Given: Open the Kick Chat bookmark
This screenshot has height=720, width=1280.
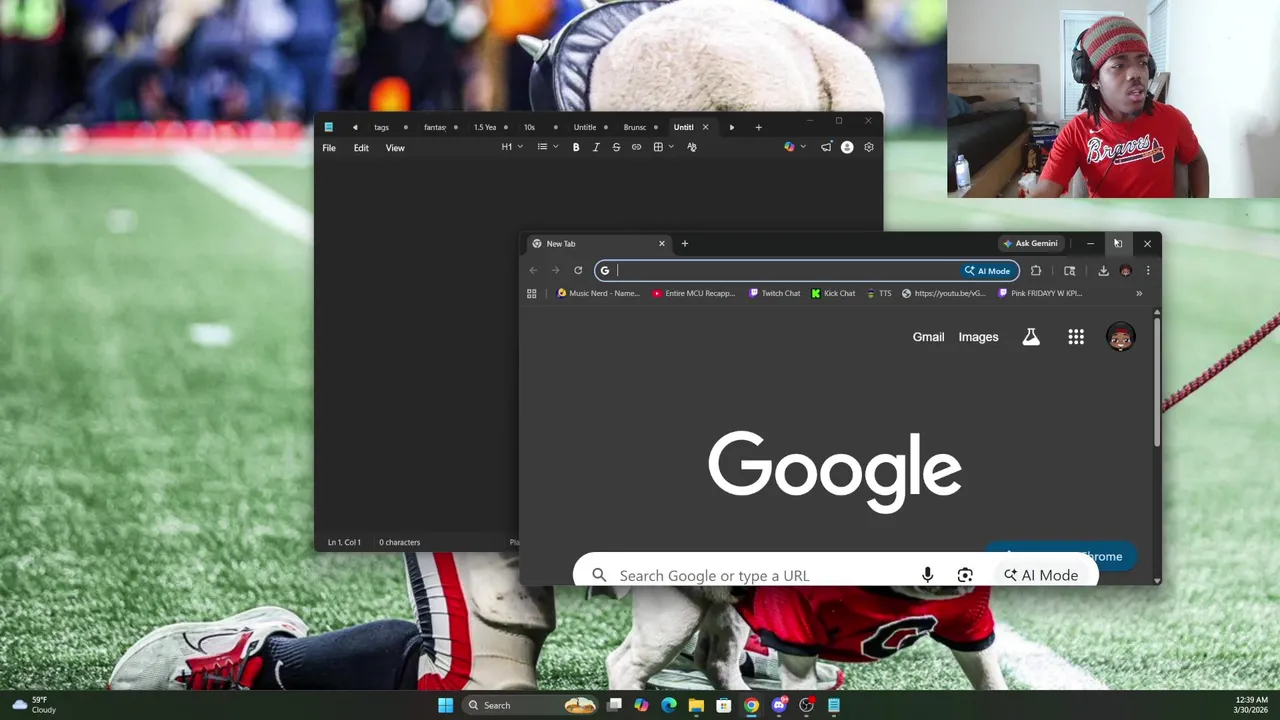Looking at the screenshot, I should click(x=833, y=293).
